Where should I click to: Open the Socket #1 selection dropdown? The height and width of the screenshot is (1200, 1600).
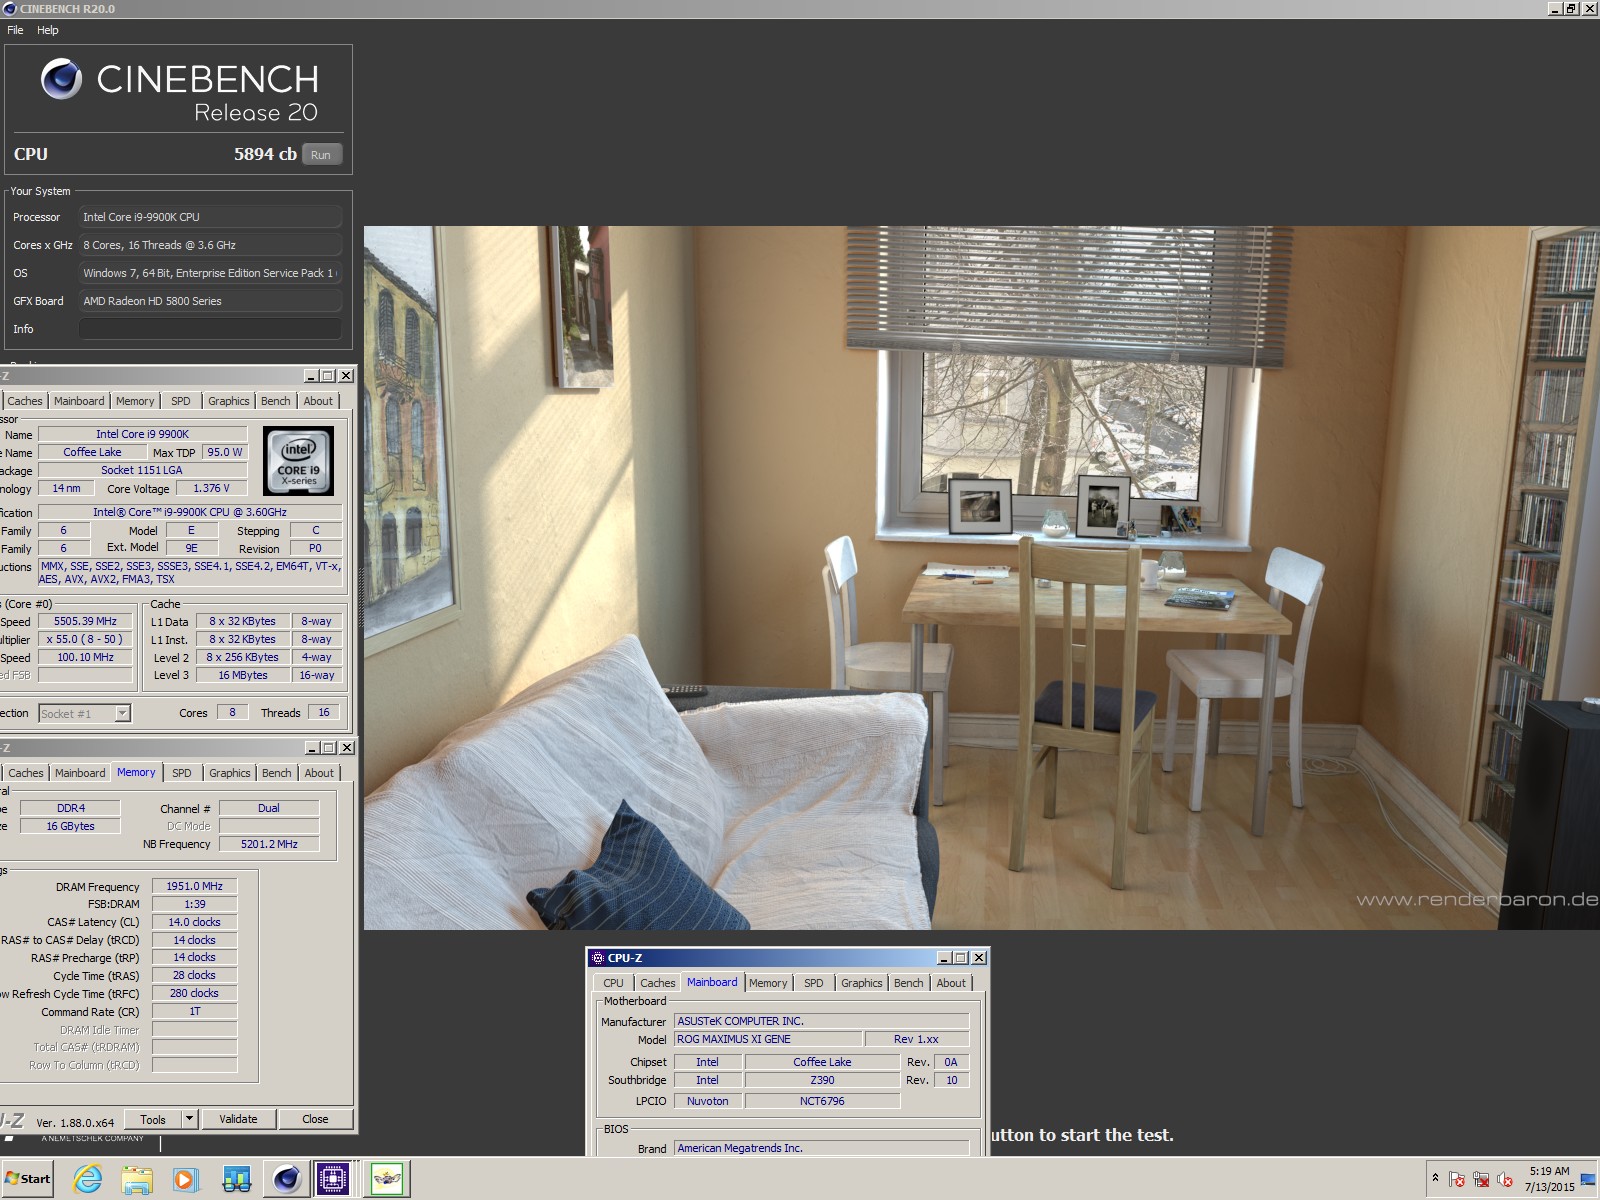pyautogui.click(x=85, y=714)
